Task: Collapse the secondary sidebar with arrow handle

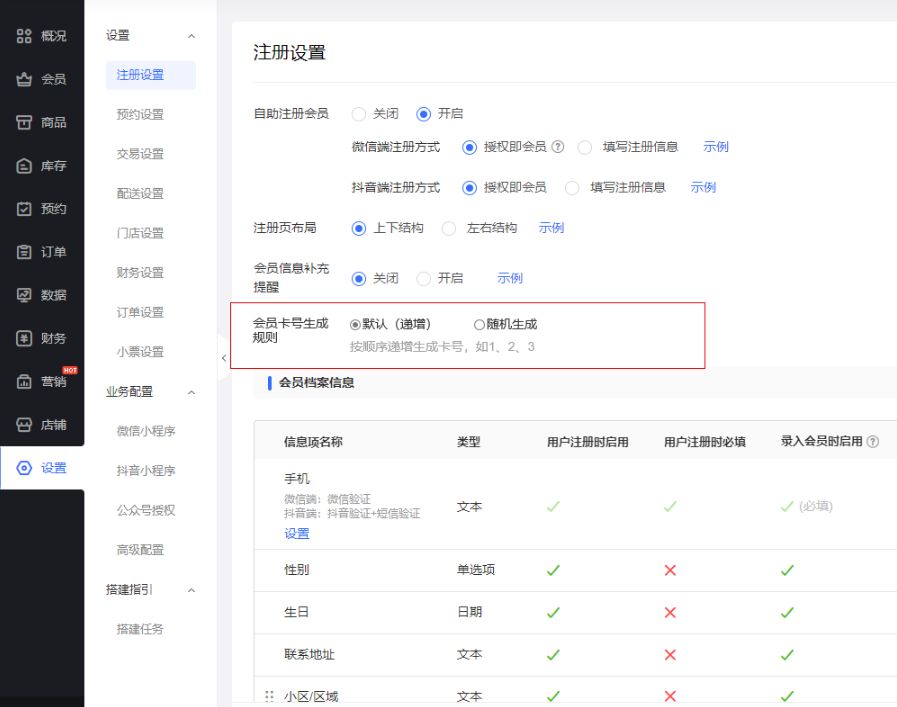Action: tap(223, 359)
